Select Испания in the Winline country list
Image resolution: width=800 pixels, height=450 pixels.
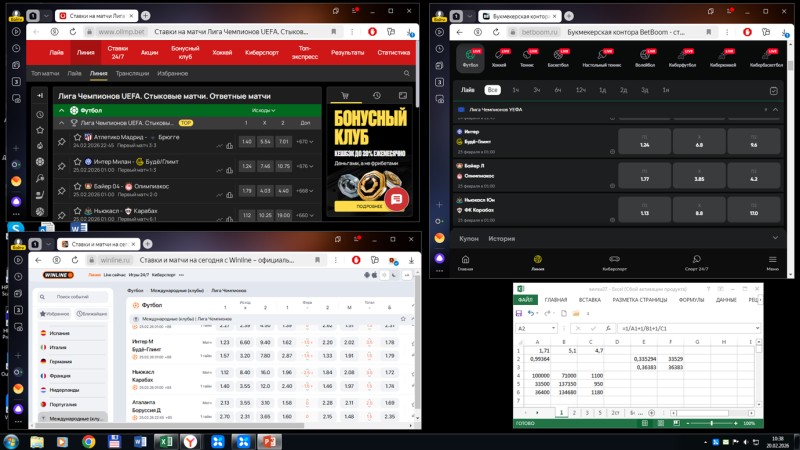click(60, 333)
